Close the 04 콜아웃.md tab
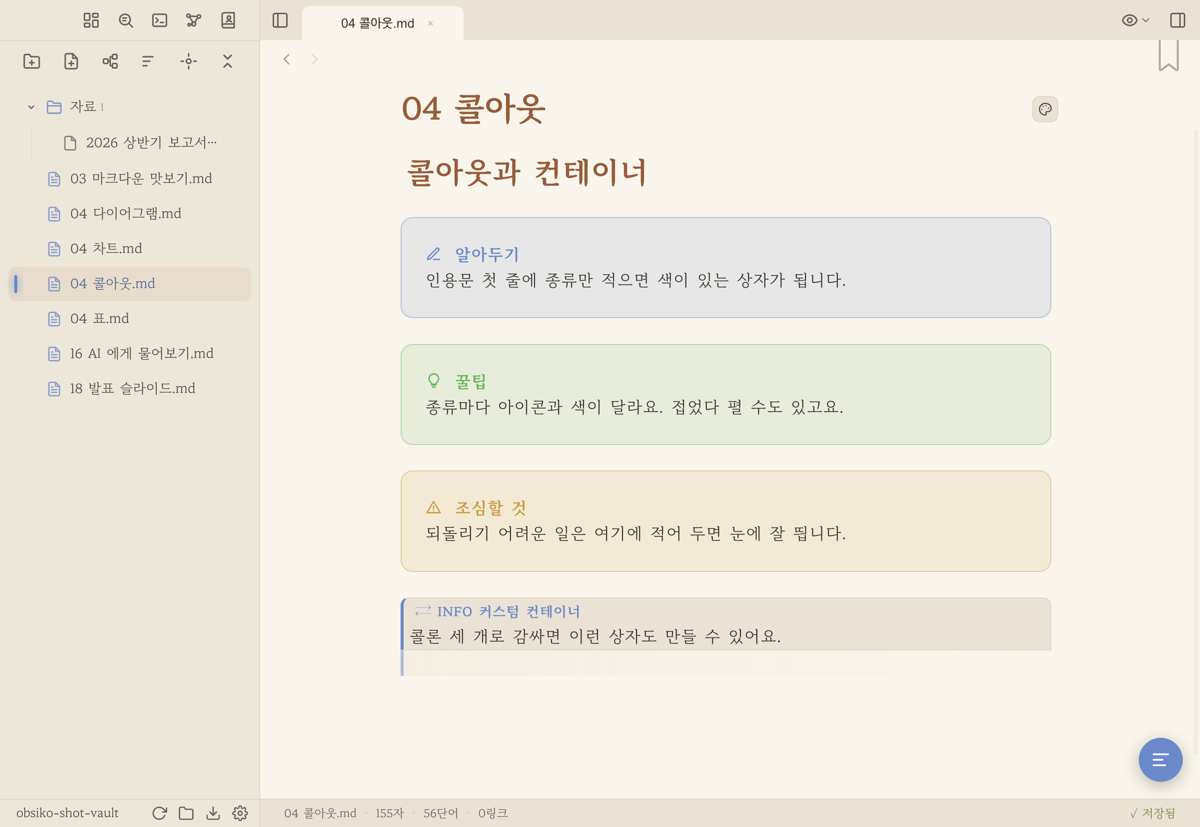This screenshot has width=1200, height=827. 431,23
